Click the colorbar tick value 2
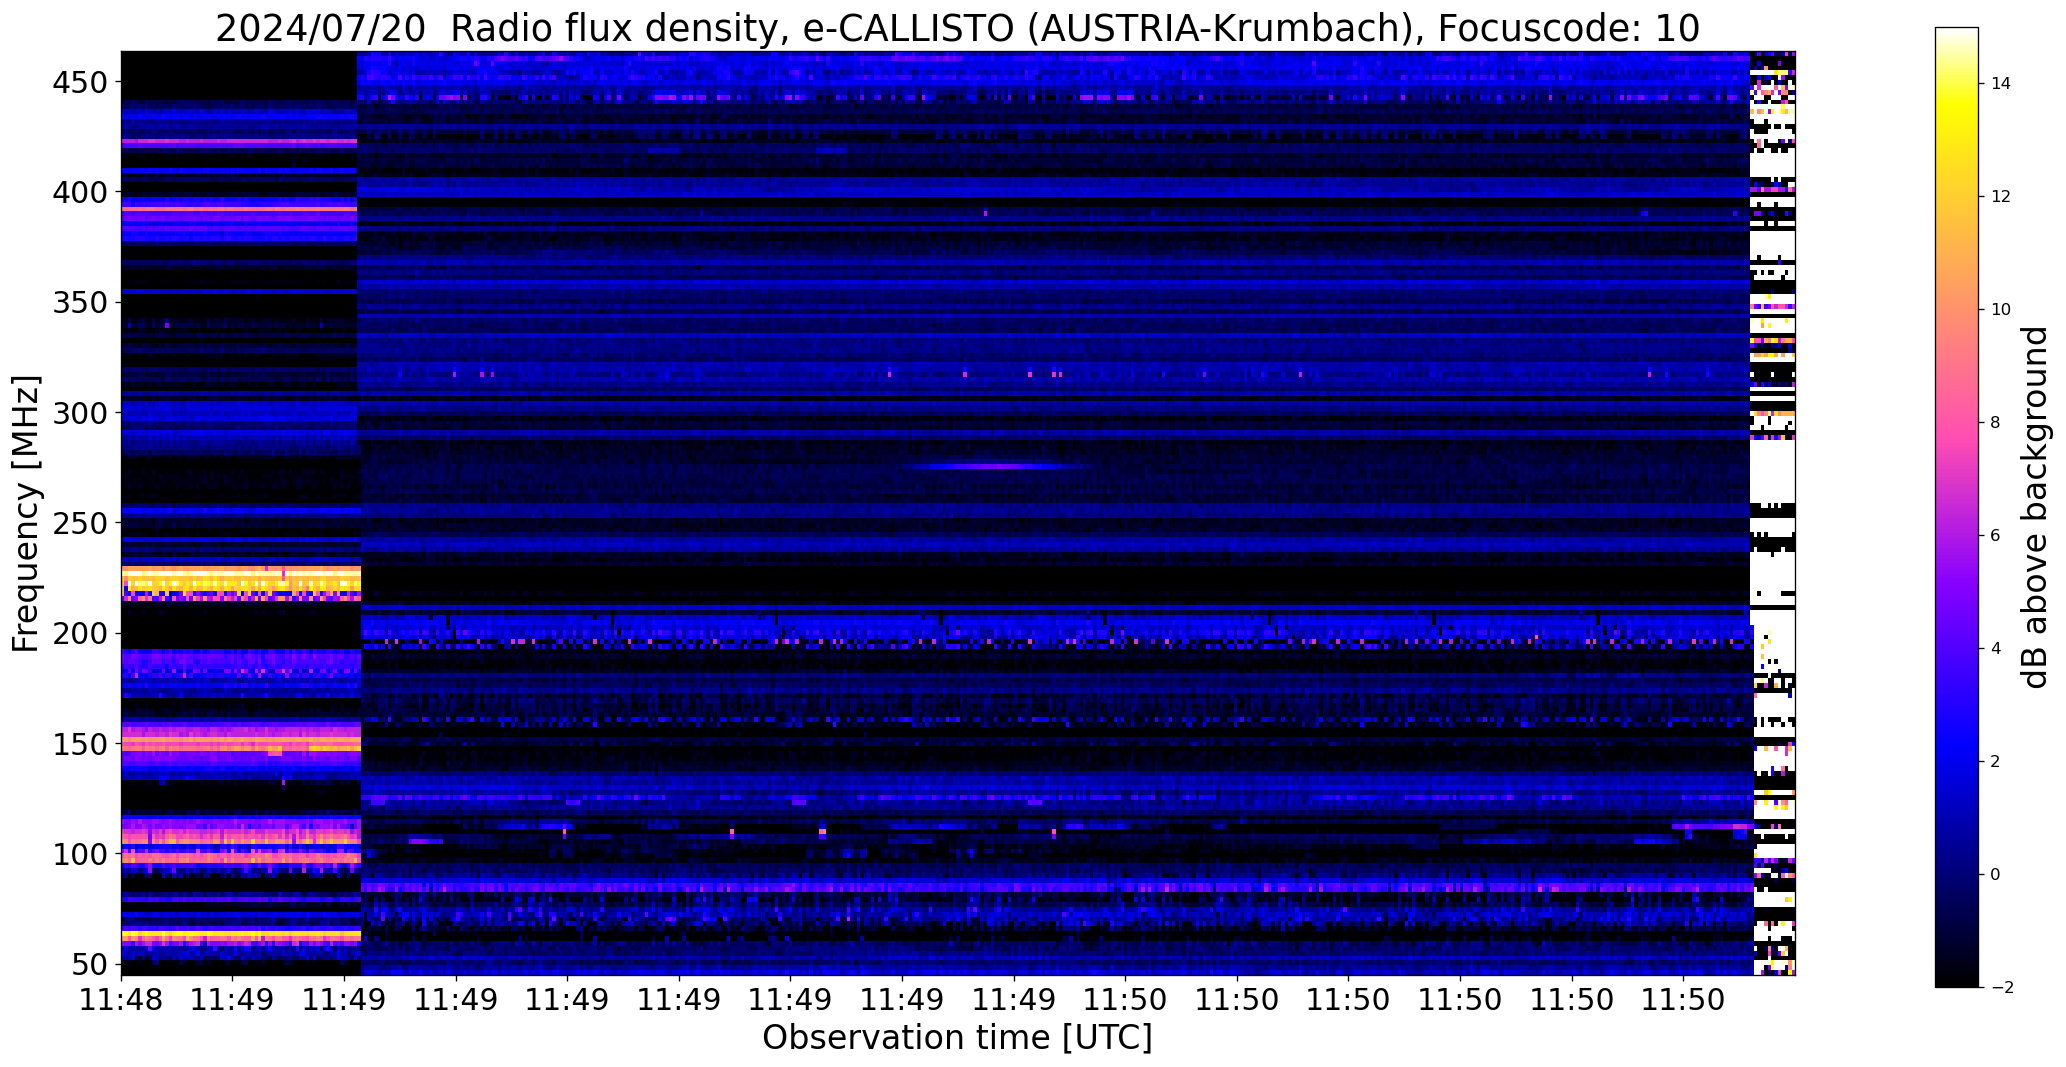The image size is (2066, 1067). click(x=1996, y=761)
